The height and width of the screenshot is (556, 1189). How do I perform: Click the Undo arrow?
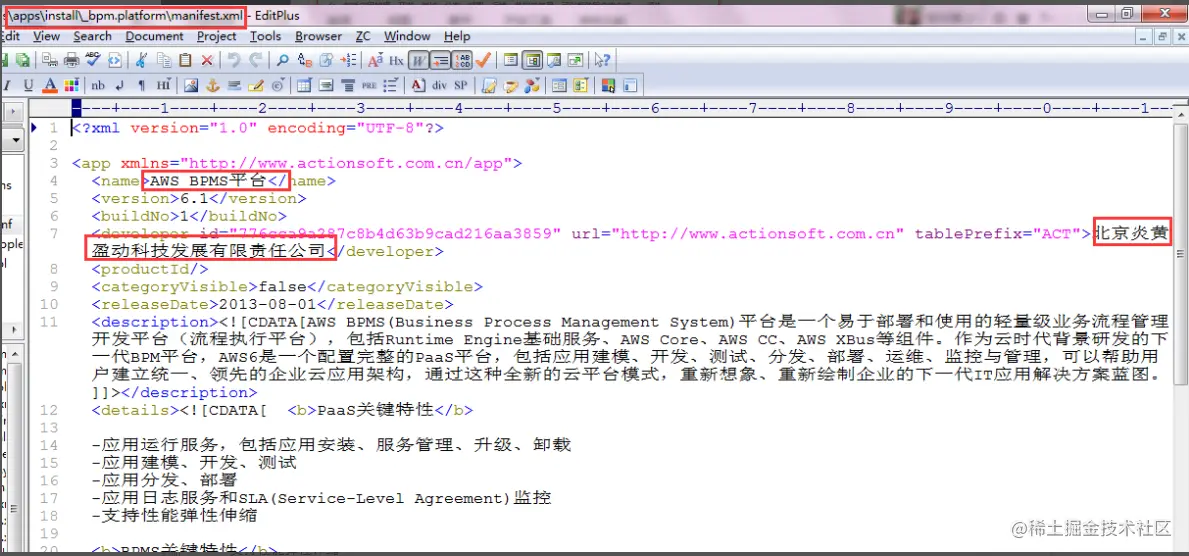[x=234, y=61]
